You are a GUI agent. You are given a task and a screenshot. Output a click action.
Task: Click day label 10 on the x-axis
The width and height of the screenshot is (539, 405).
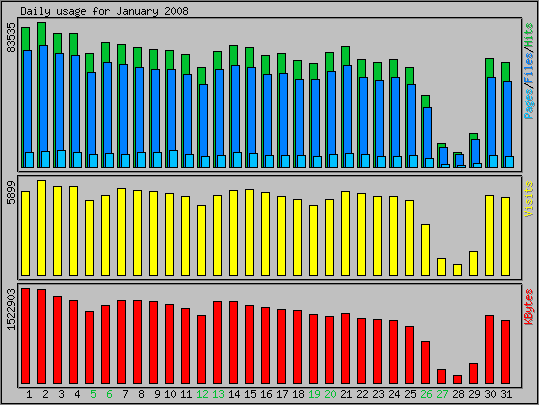click(x=170, y=394)
